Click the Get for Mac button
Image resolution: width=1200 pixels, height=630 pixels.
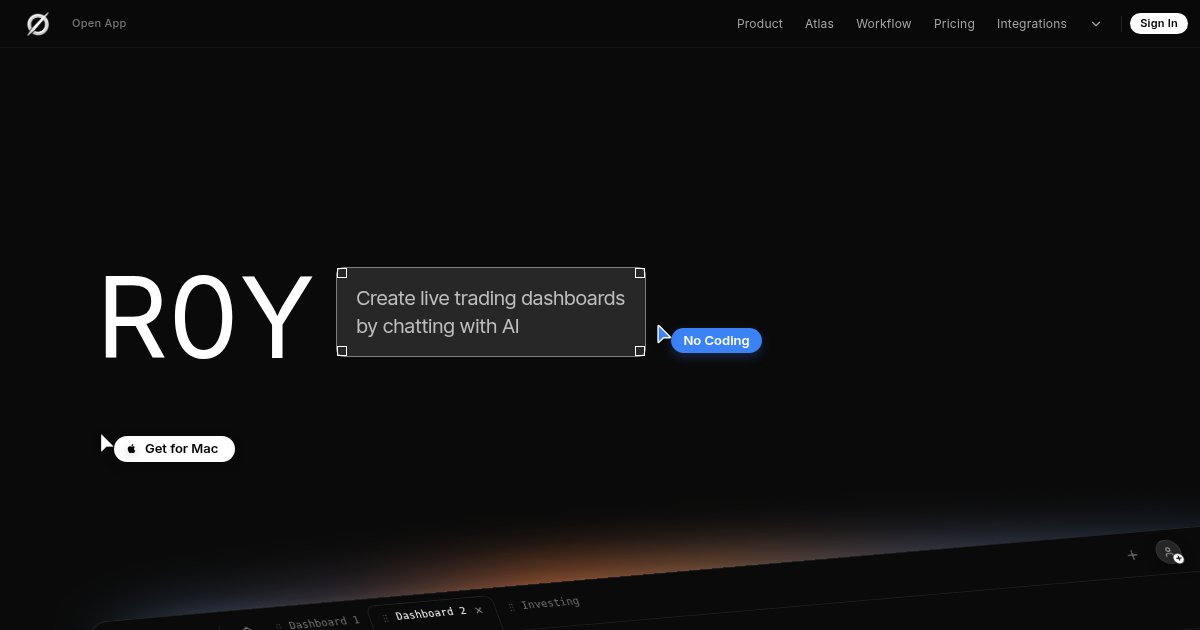(x=174, y=449)
